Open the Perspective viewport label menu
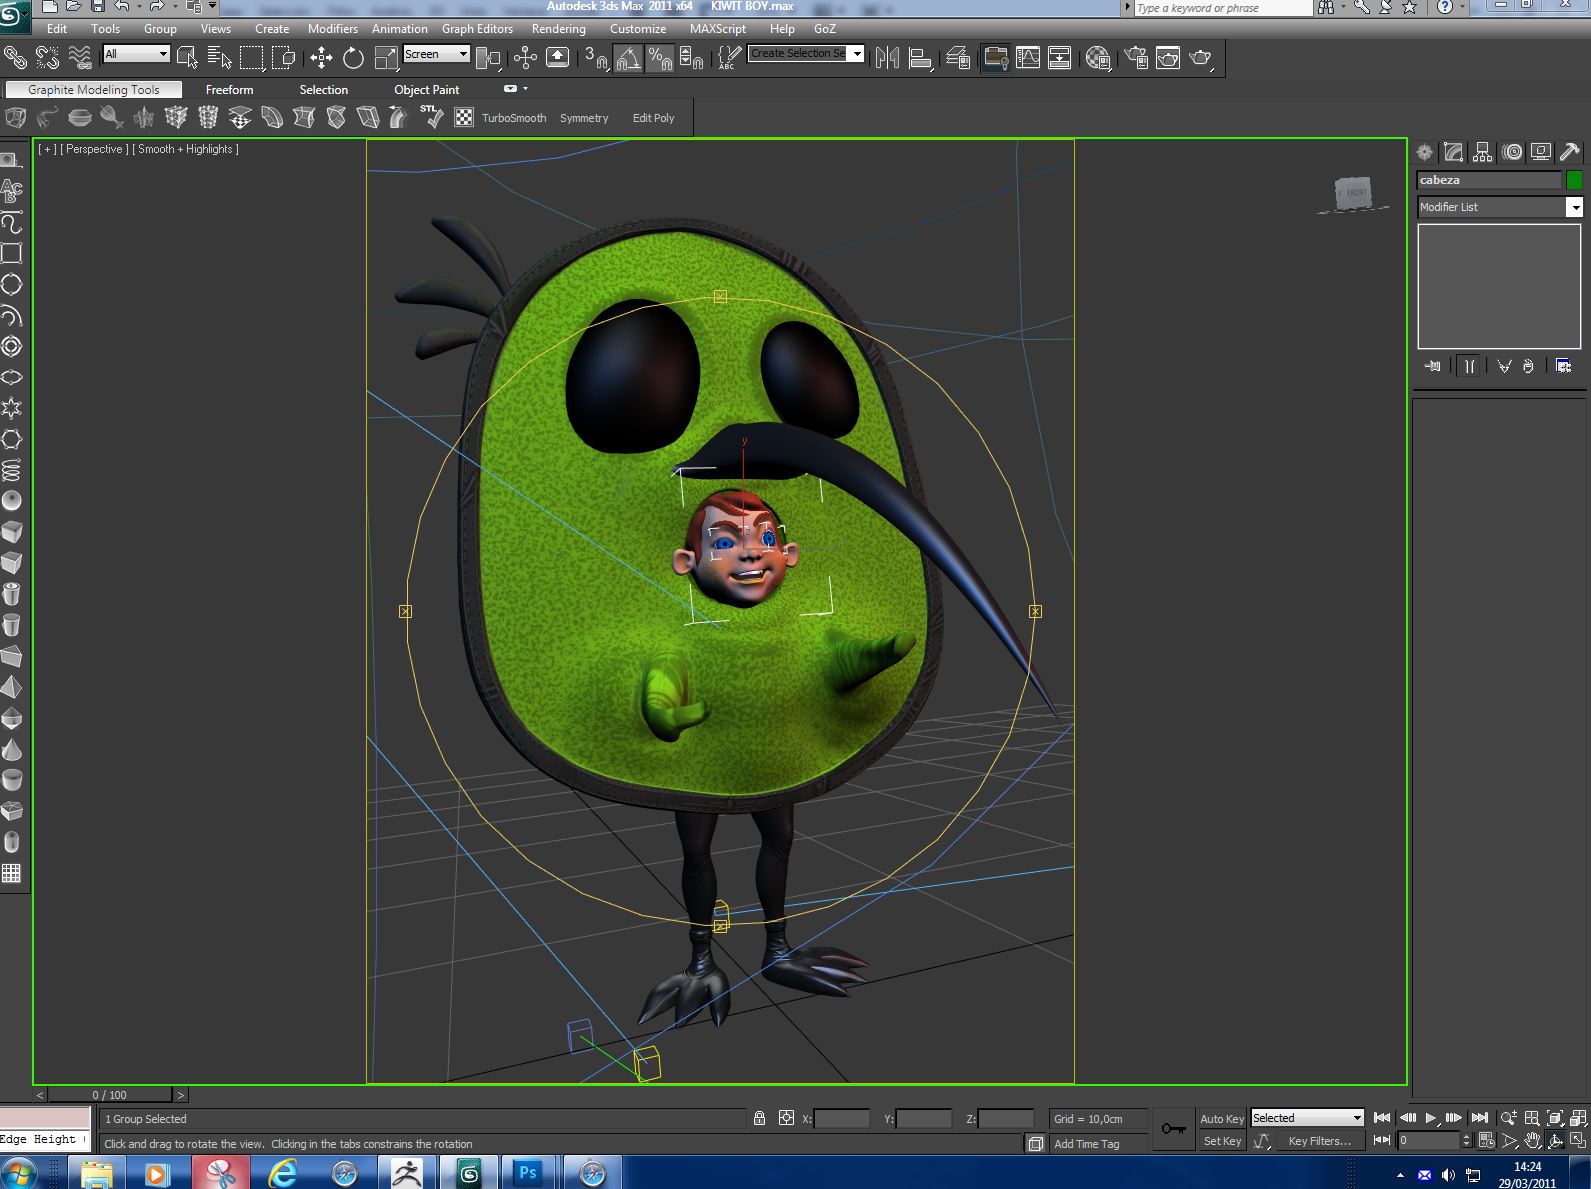Screen dimensions: 1591x1189 pyautogui.click(x=94, y=149)
